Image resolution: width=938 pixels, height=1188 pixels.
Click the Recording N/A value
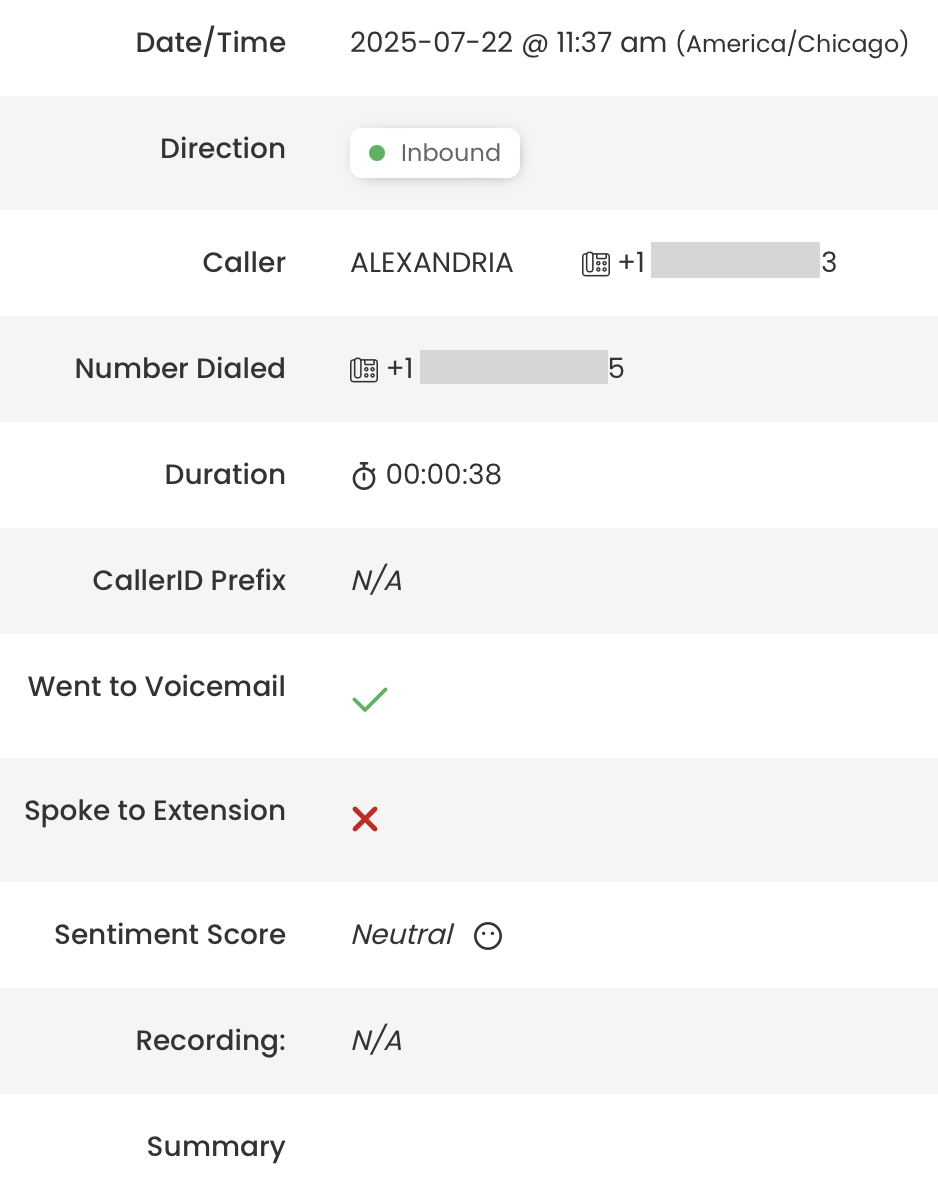click(377, 1041)
